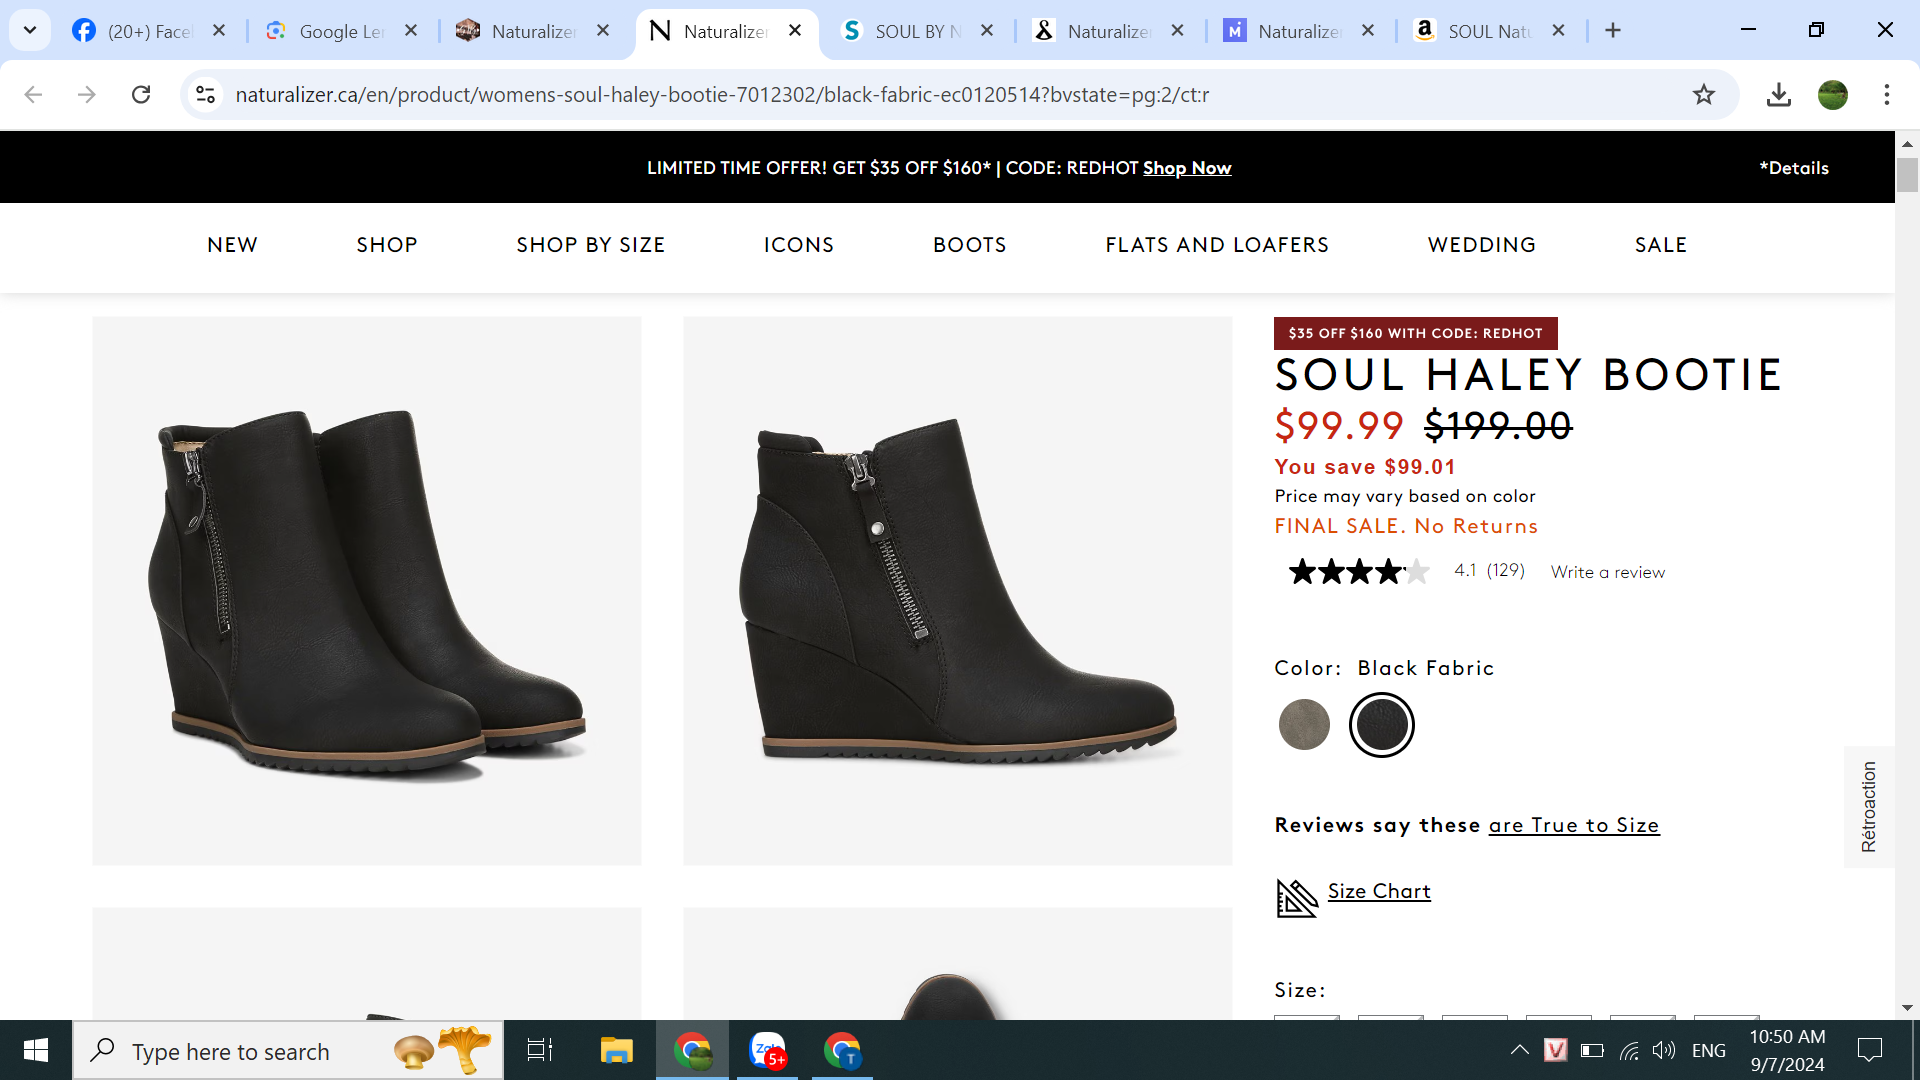Bookmark this page with star icon
The width and height of the screenshot is (1920, 1080).
coord(1703,95)
